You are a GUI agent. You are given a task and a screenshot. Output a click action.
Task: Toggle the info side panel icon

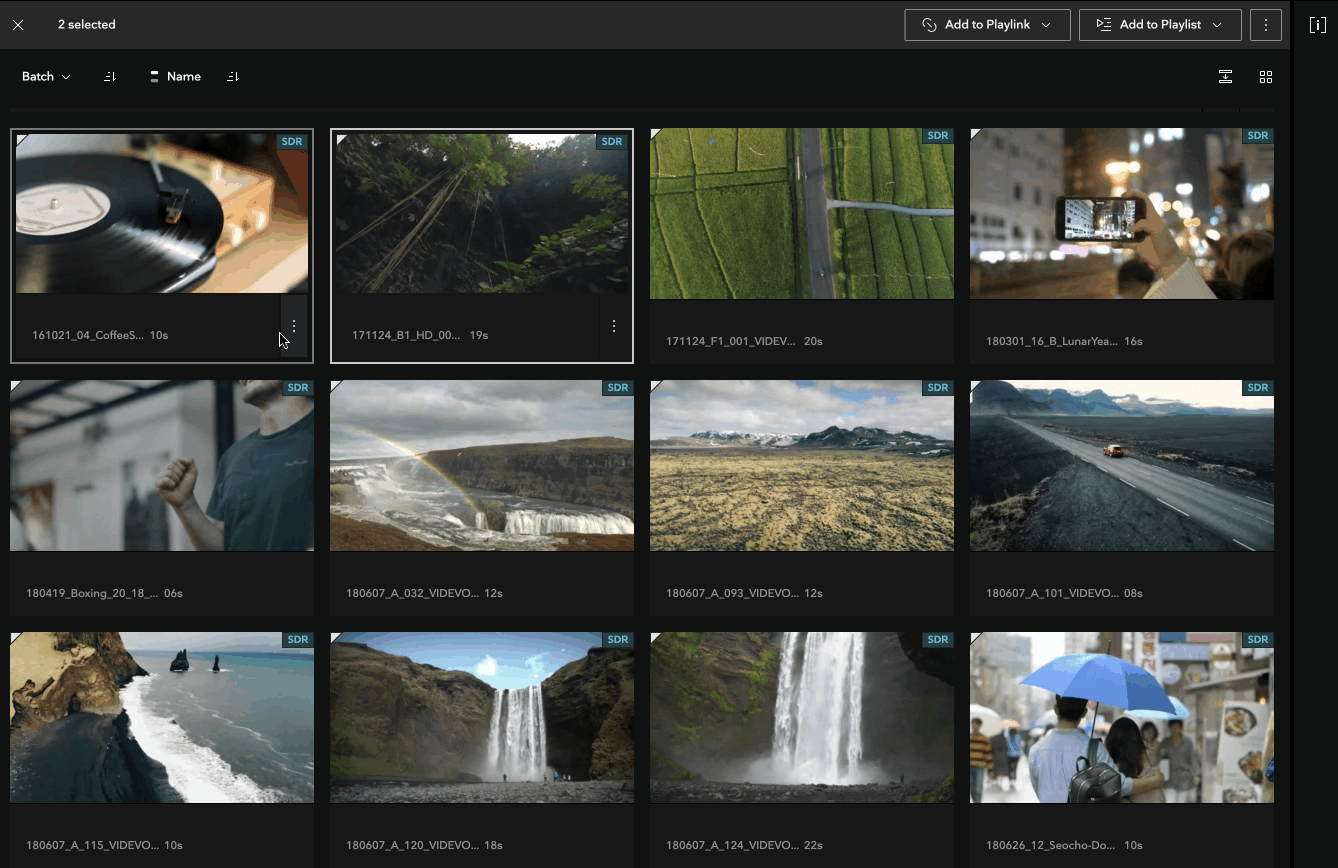pos(1318,25)
